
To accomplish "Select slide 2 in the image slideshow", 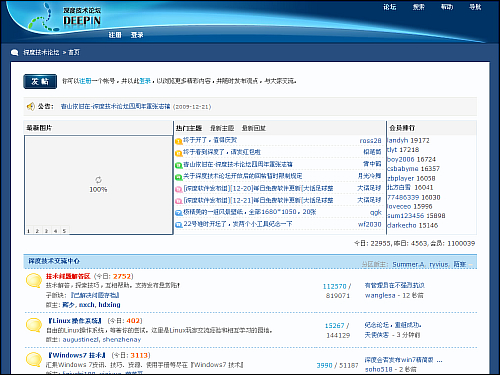I will pyautogui.click(x=38, y=231).
